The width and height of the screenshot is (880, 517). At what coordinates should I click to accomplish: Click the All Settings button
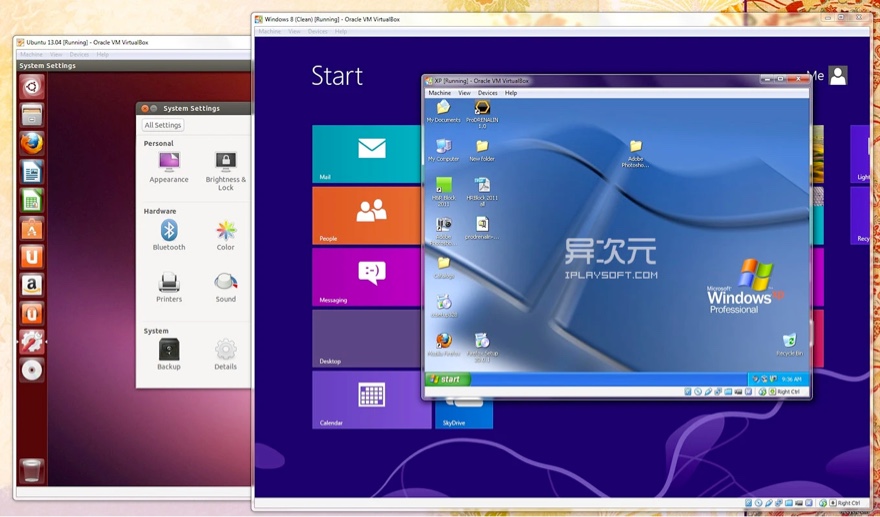point(163,125)
